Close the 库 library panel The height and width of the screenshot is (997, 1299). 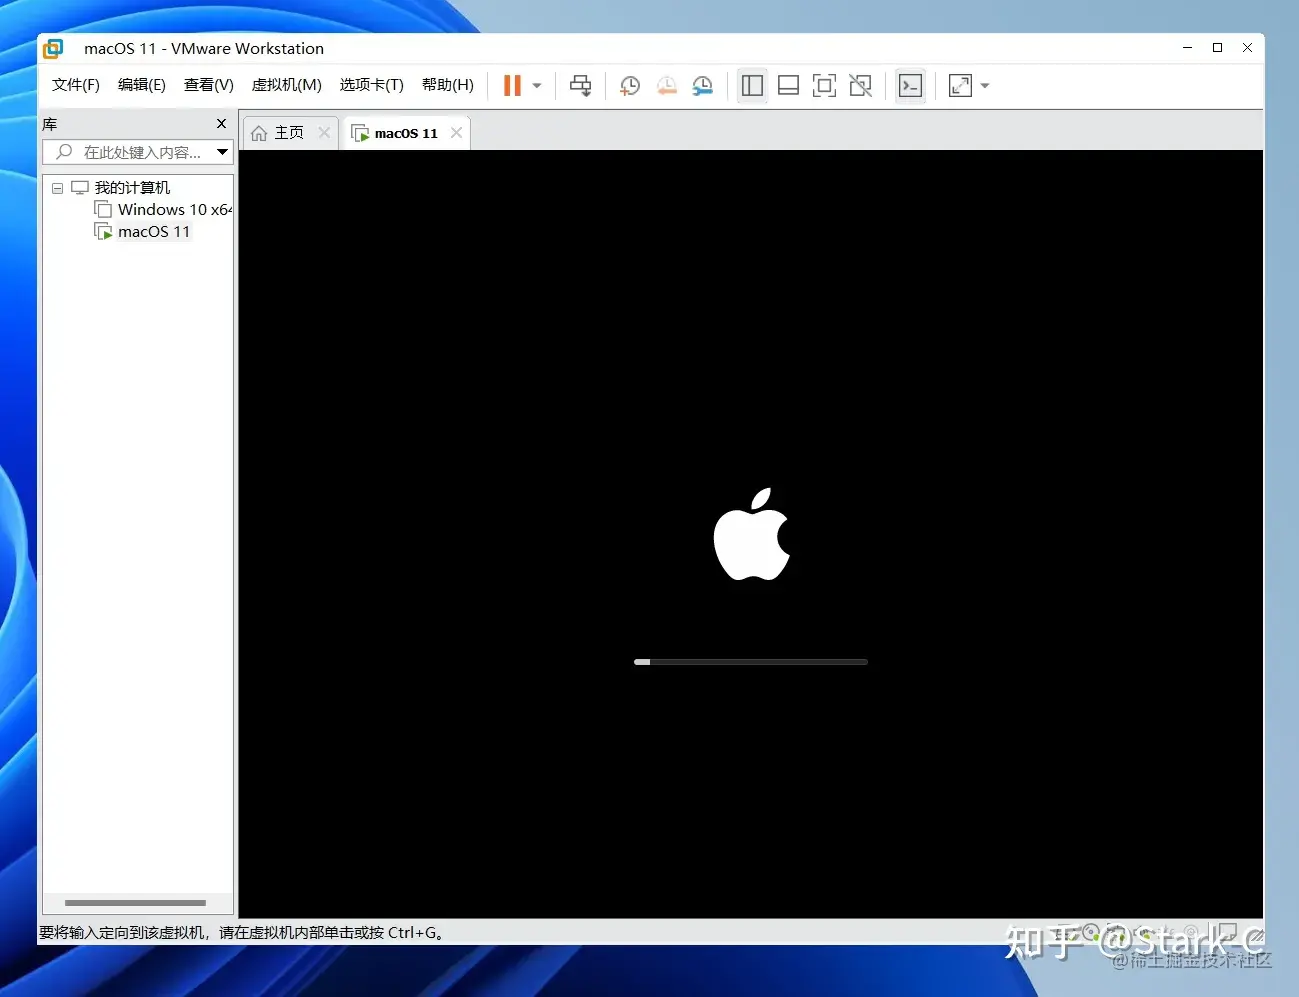[222, 124]
